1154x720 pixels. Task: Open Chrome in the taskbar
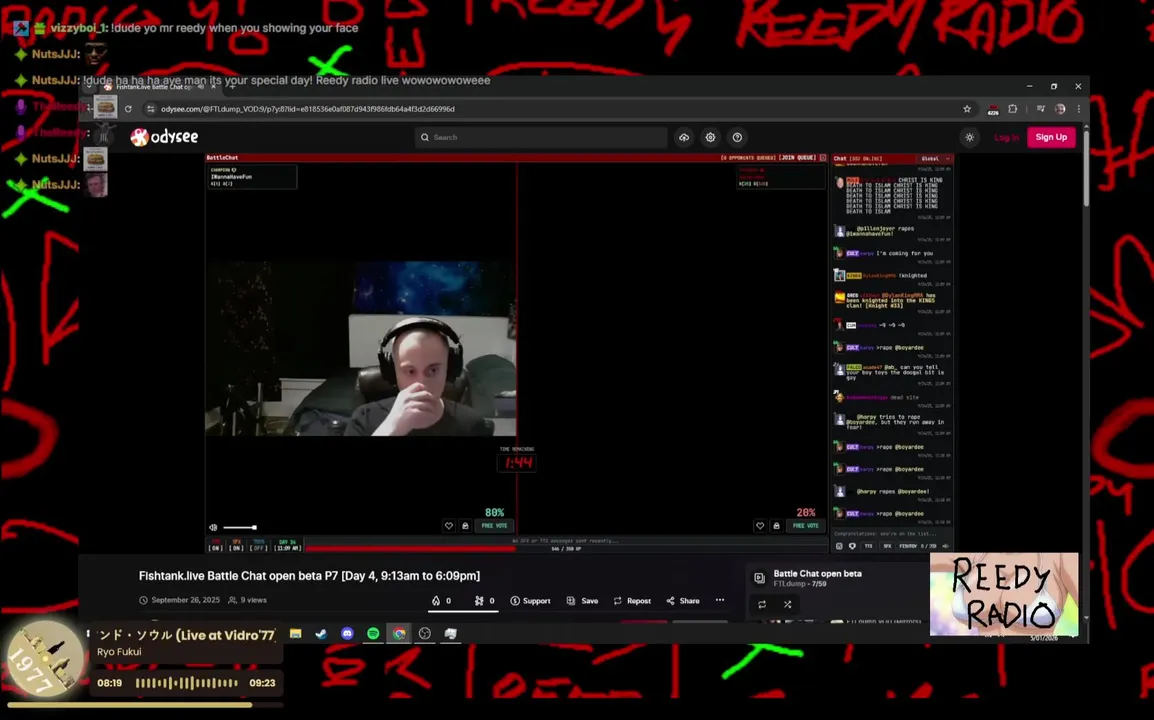(x=399, y=633)
